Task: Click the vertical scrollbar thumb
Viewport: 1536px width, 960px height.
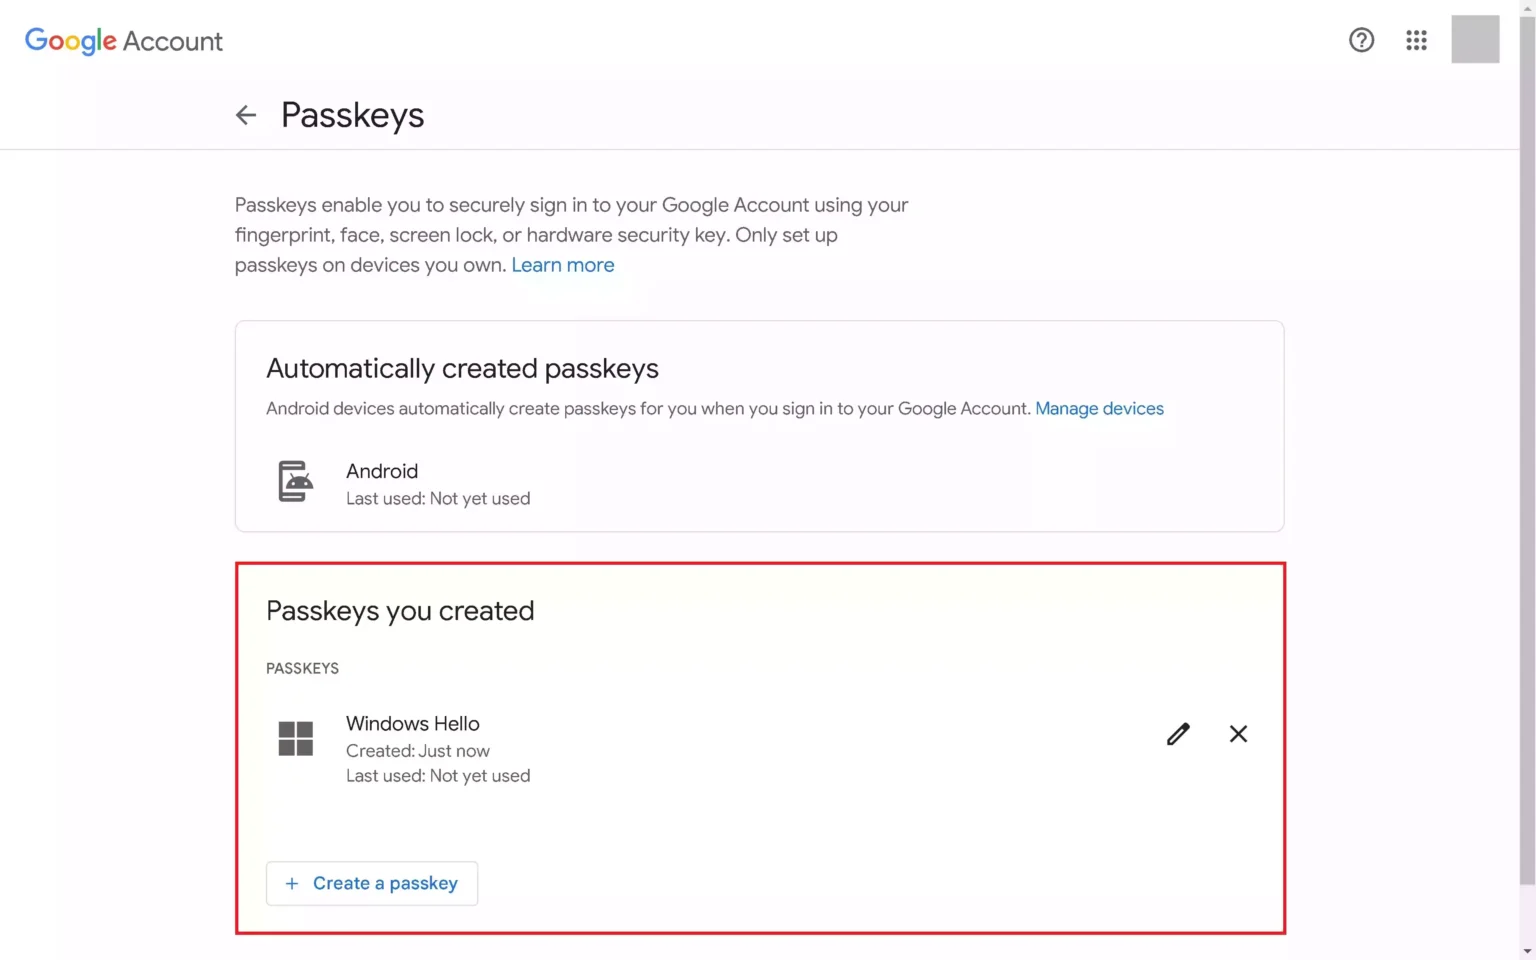Action: click(1527, 450)
